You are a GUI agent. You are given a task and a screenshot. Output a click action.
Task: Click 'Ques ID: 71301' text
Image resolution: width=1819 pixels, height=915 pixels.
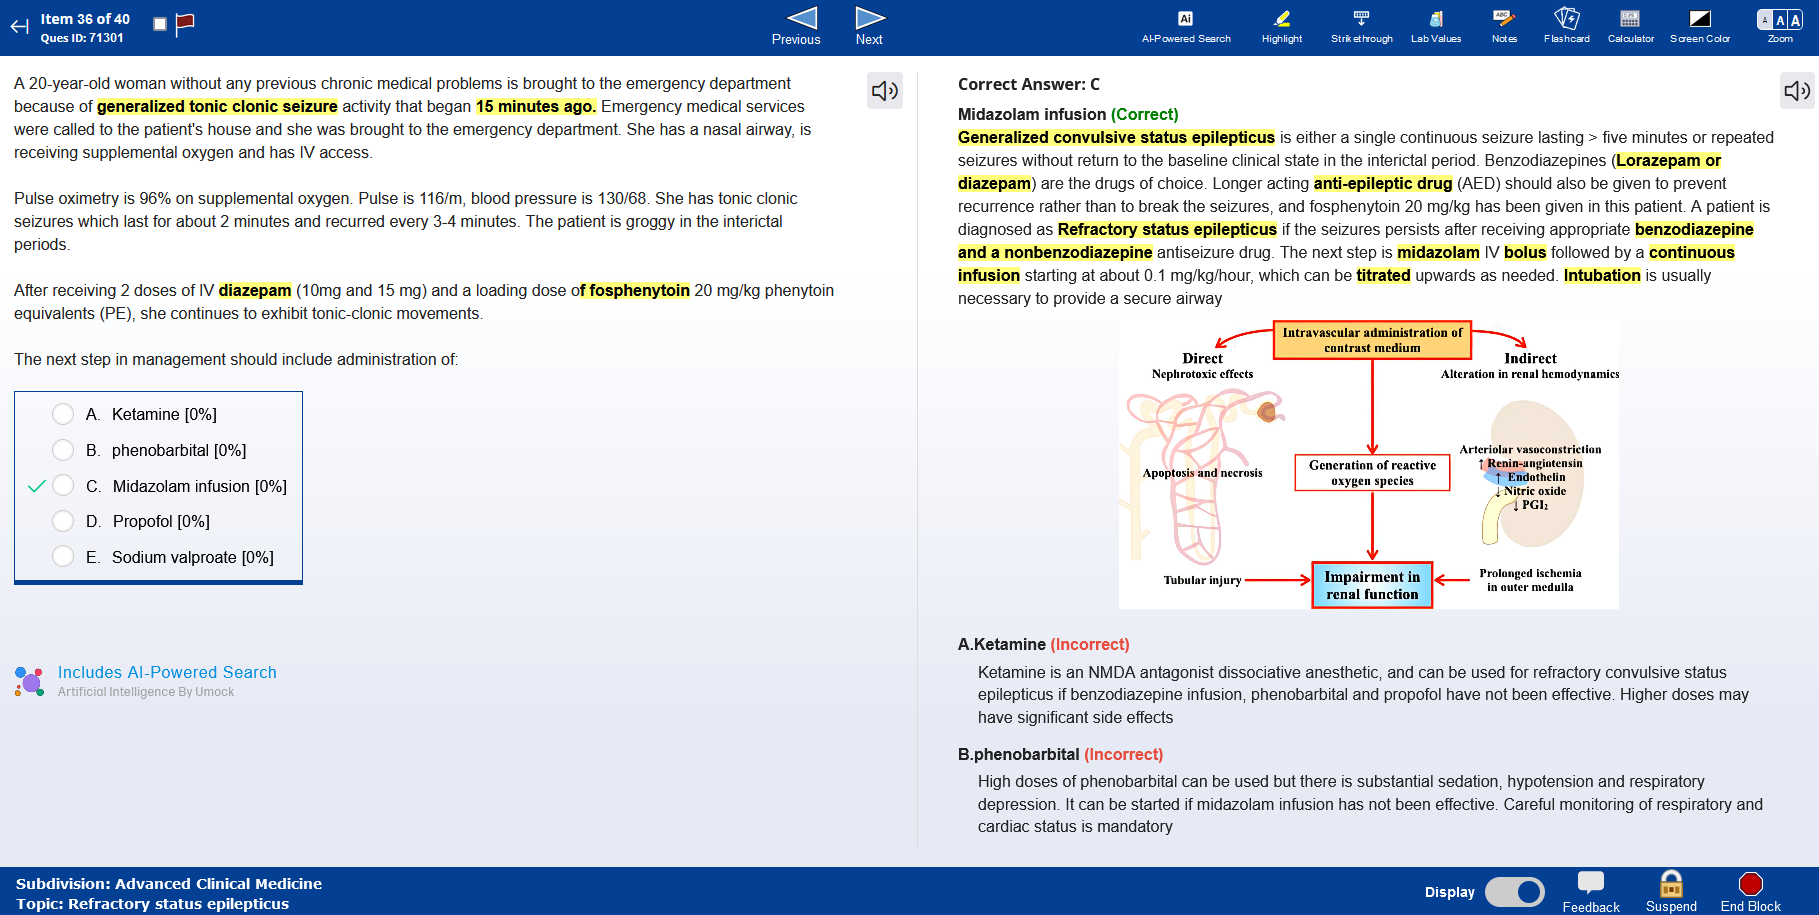click(82, 38)
